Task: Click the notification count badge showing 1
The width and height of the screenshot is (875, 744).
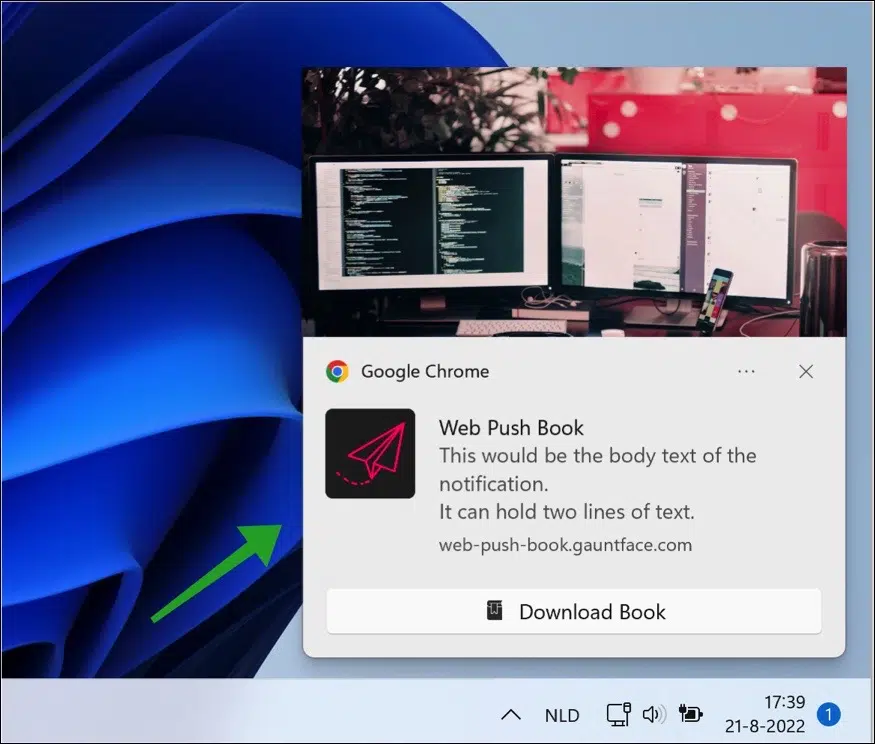Action: (829, 714)
